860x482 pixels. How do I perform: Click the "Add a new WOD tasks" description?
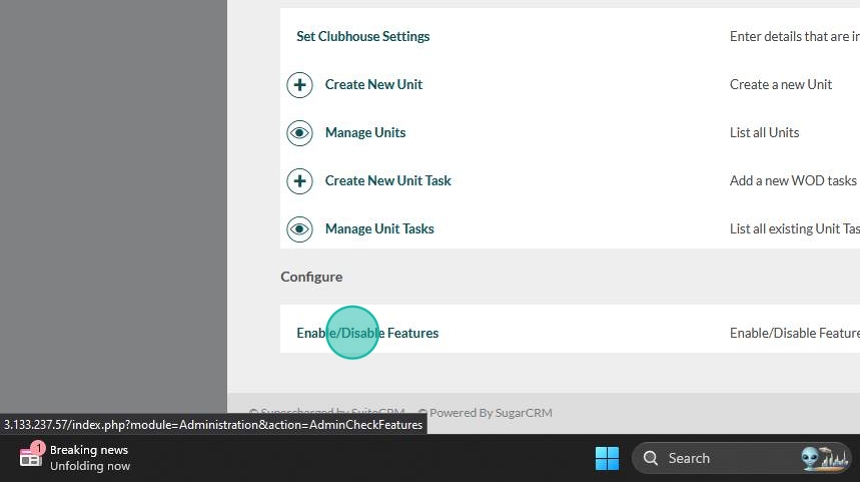coord(792,181)
